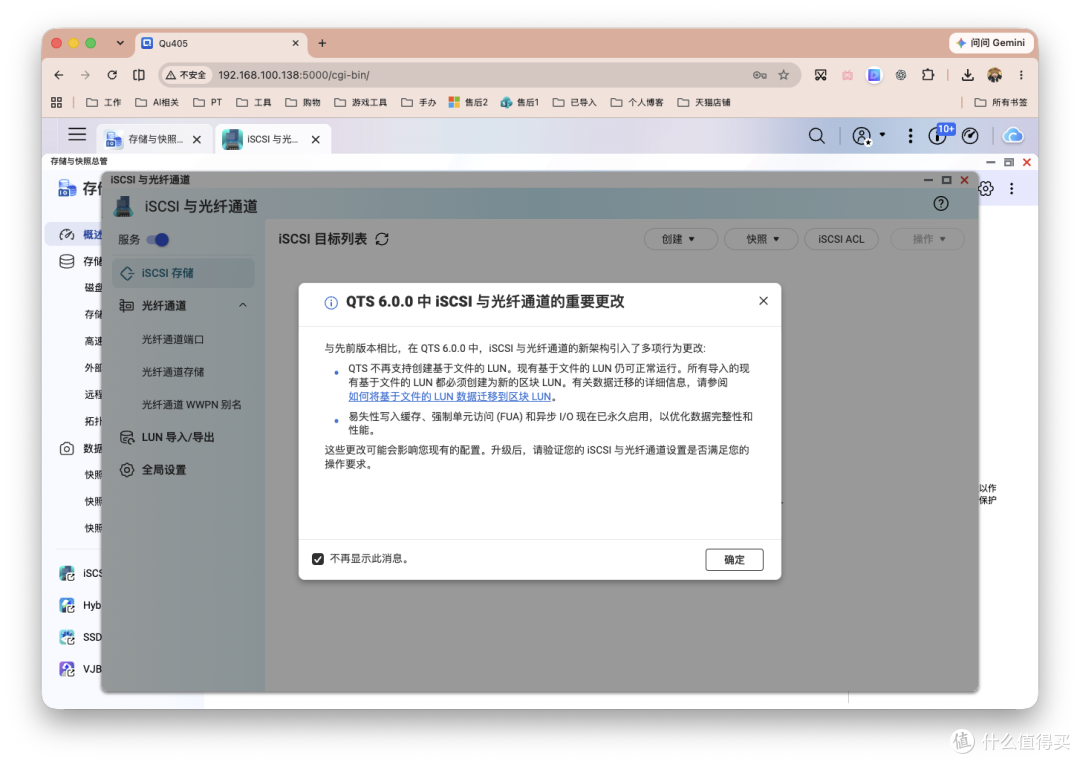
Task: Close the Qu405 browser tab
Action: [x=295, y=43]
